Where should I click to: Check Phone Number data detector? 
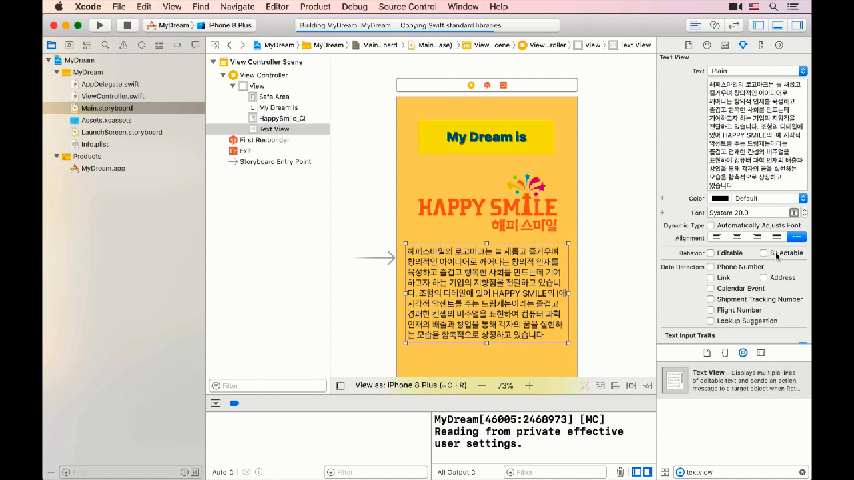710,267
